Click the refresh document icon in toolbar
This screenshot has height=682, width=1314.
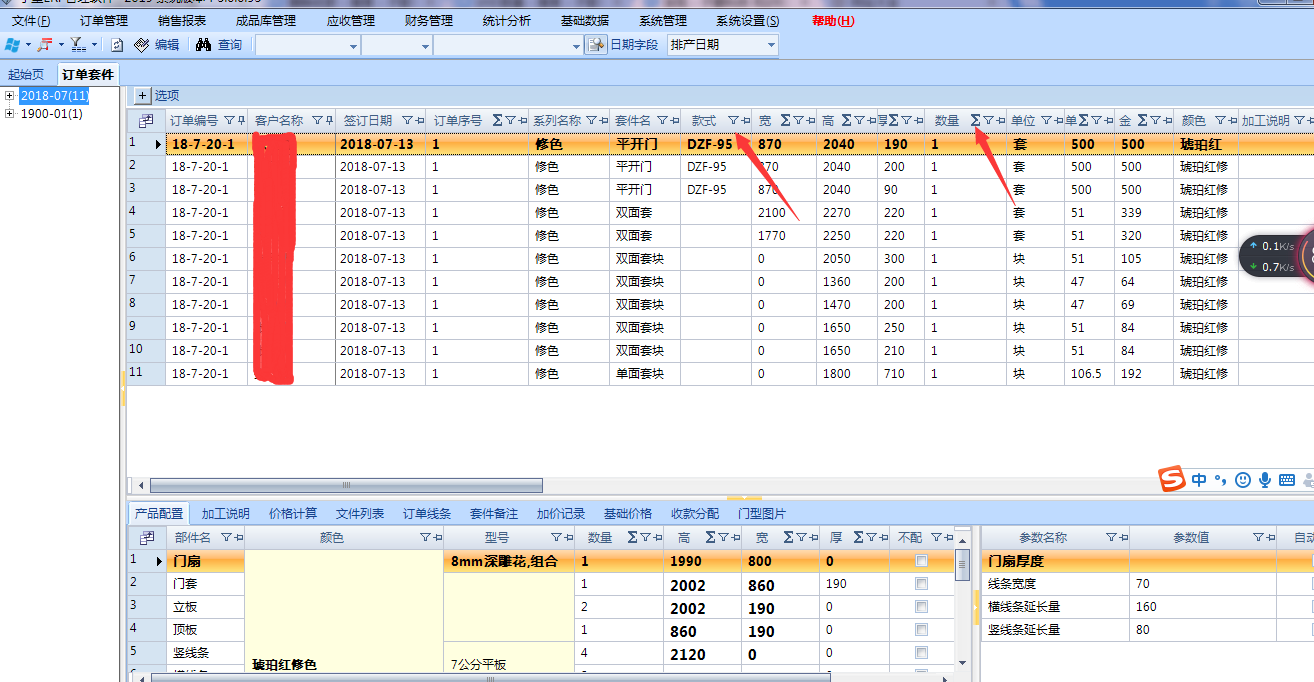coord(117,45)
